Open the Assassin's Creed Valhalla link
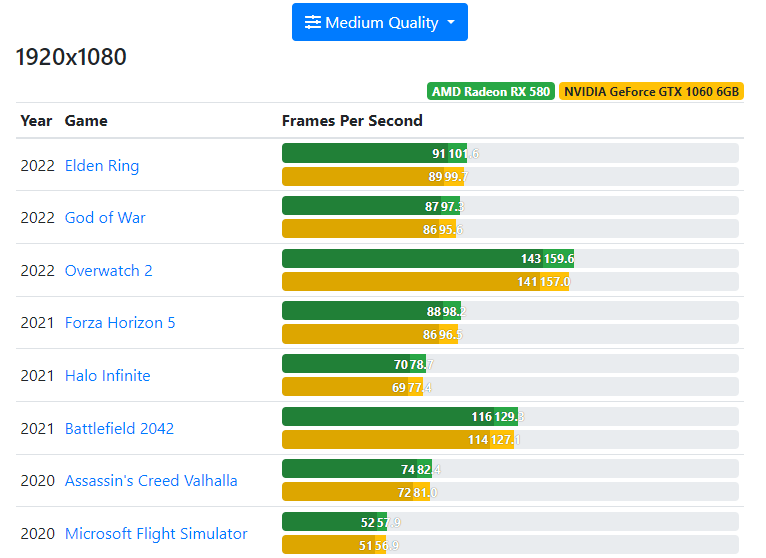 151,481
